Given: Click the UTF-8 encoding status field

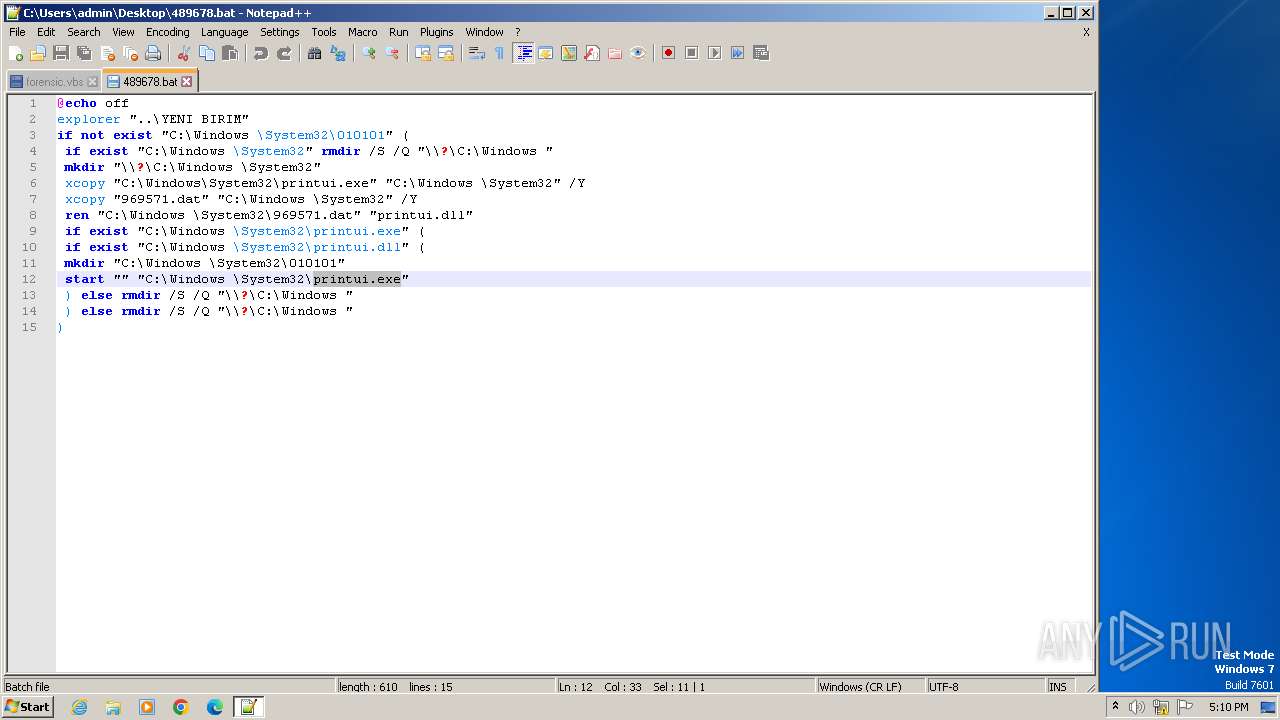Looking at the screenshot, I should 985,687.
